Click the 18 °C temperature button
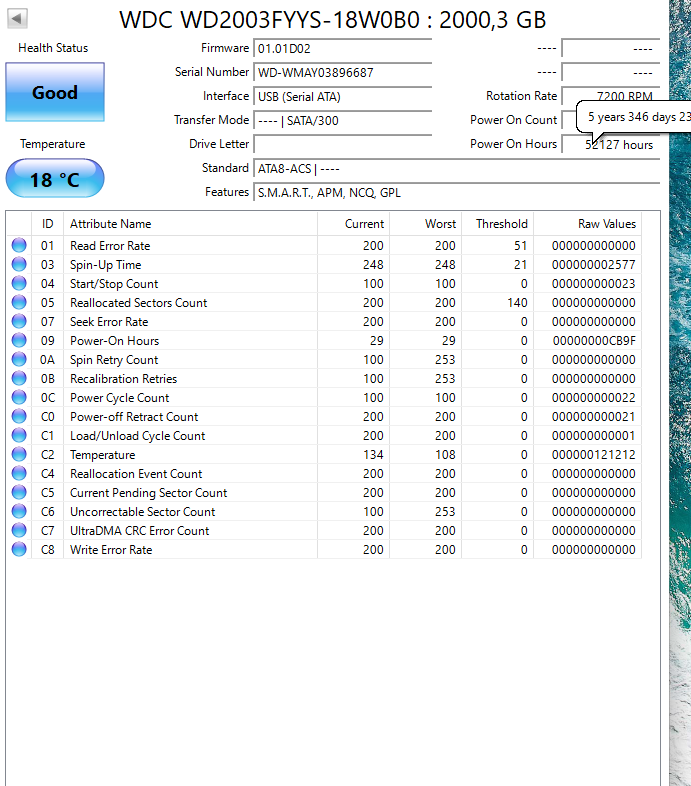The height and width of the screenshot is (786, 691). pyautogui.click(x=55, y=179)
